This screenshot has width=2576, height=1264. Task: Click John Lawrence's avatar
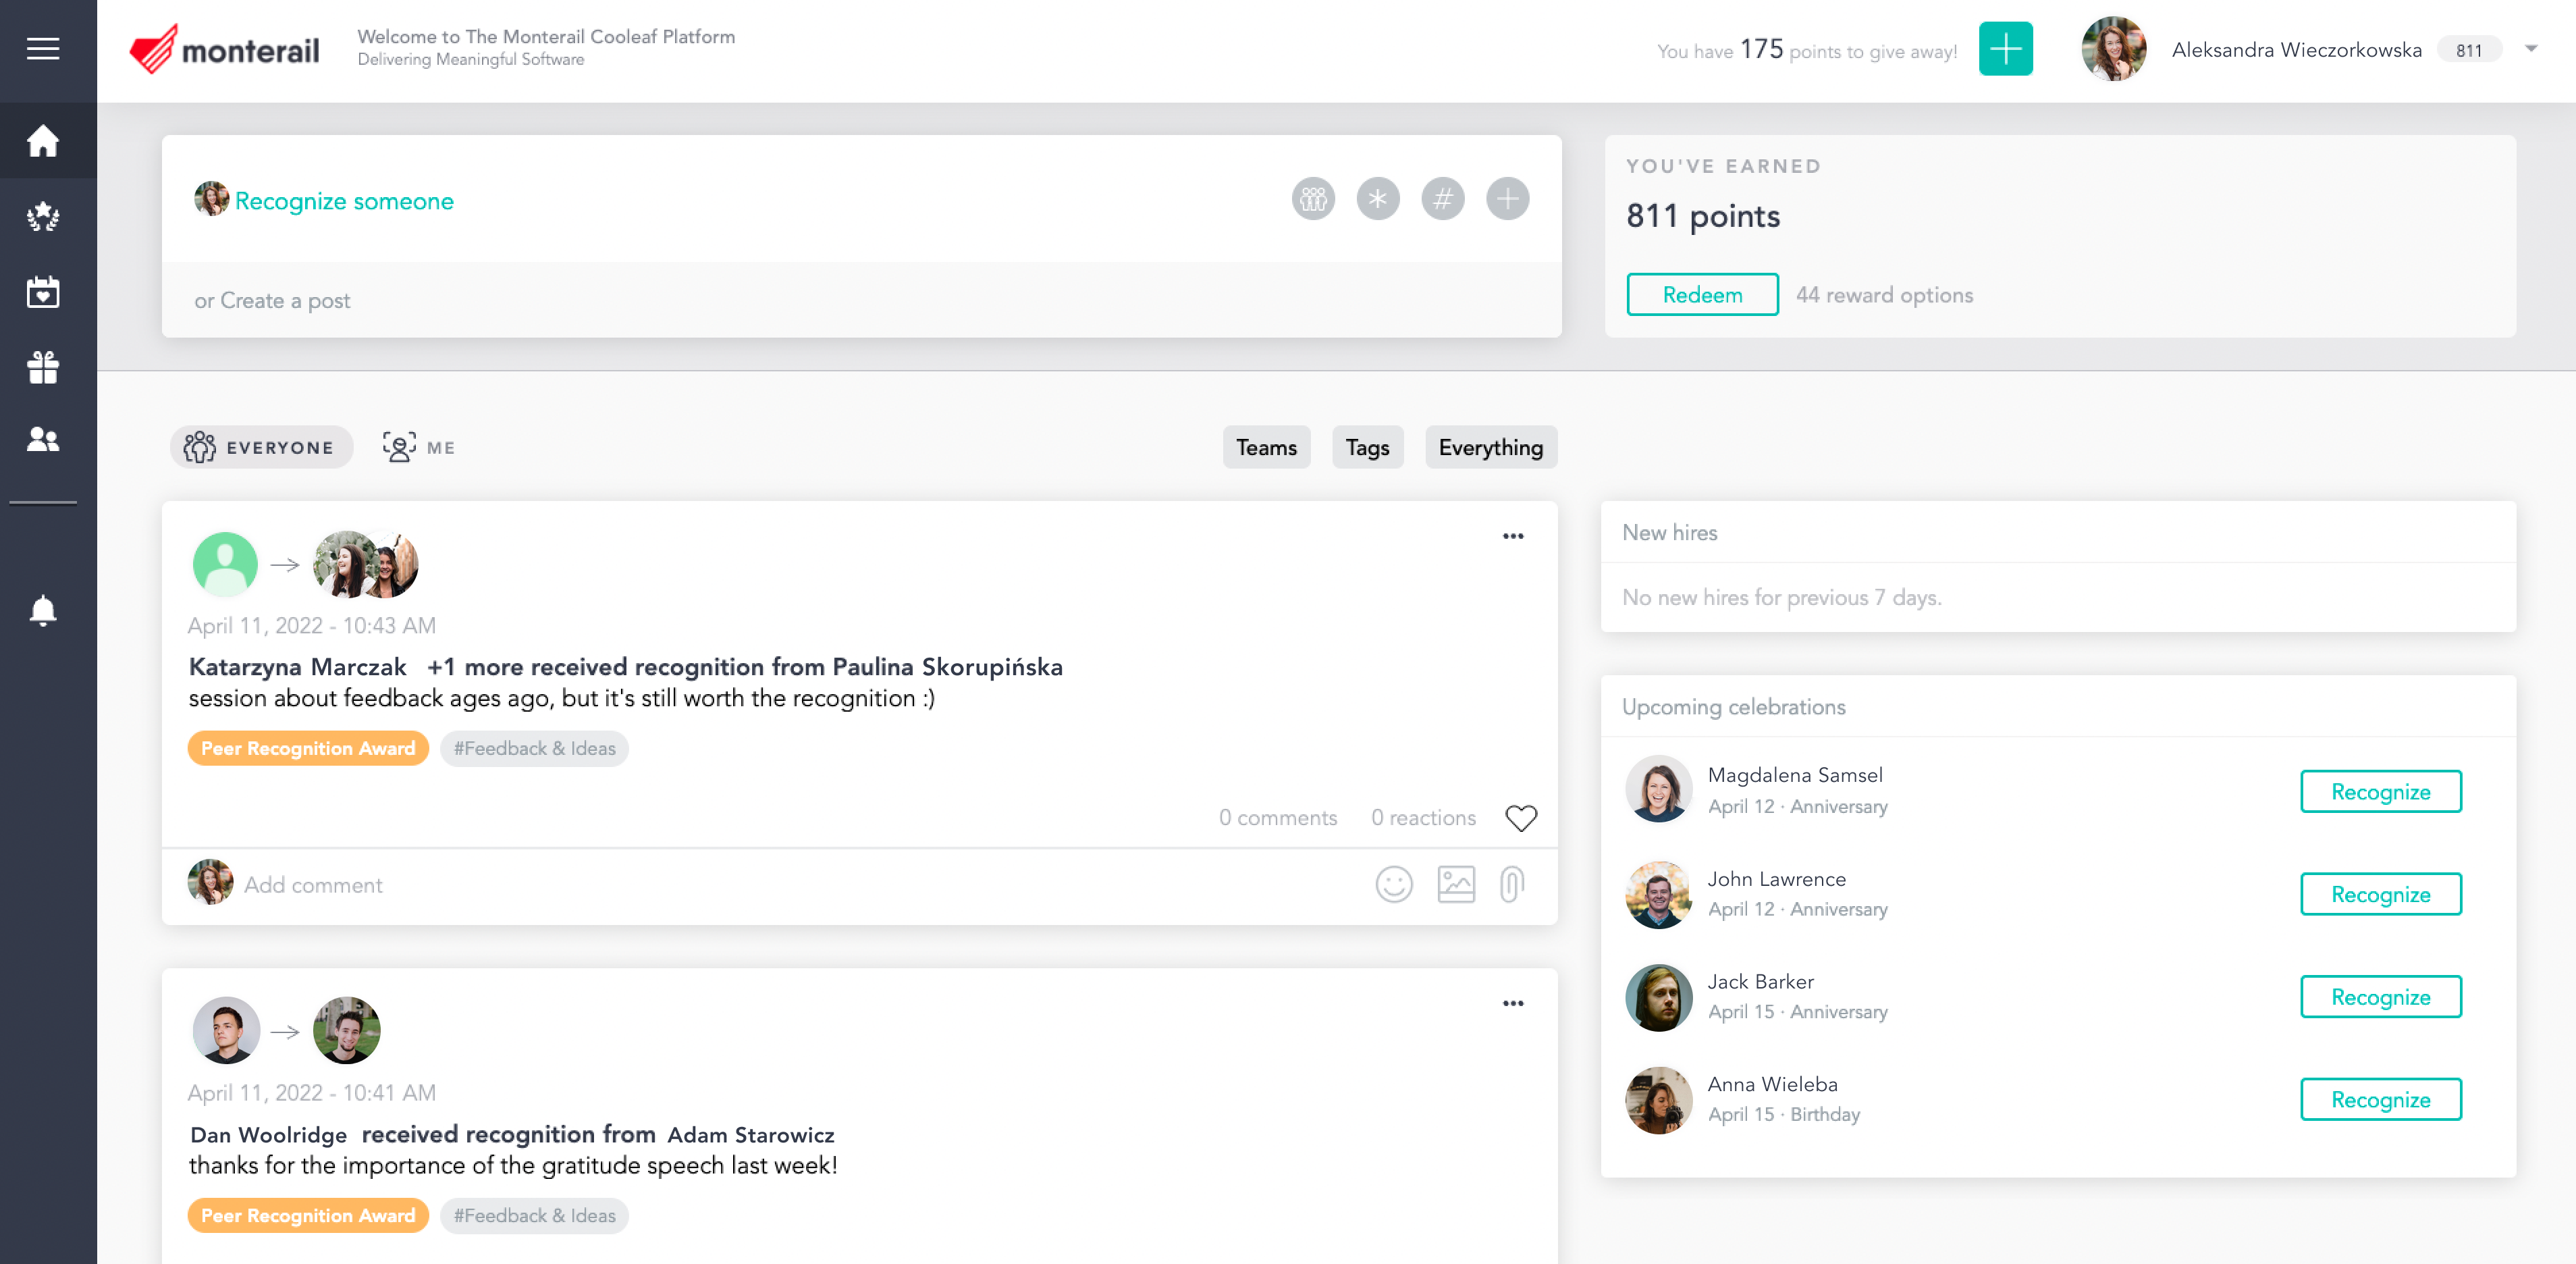pos(1658,894)
